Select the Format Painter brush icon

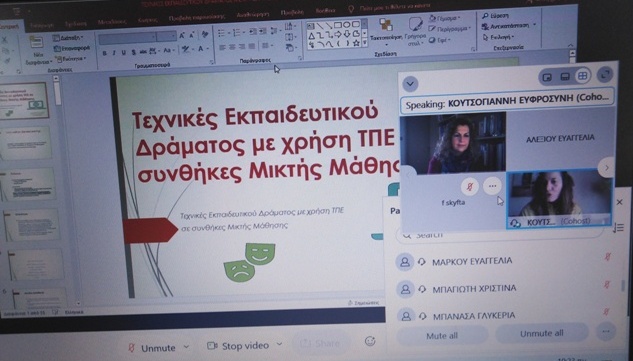pos(8,61)
